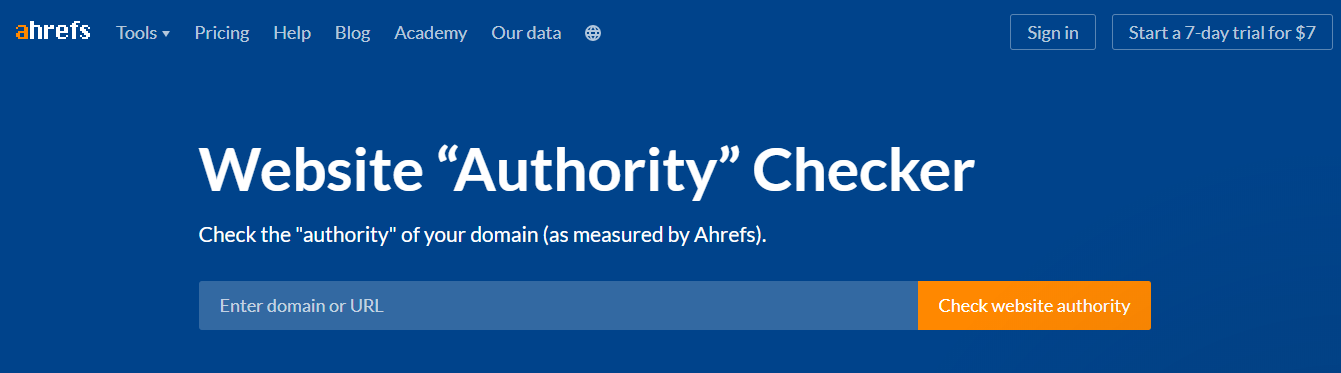Click the subtitle about domain authority
1341x373 pixels.
483,237
